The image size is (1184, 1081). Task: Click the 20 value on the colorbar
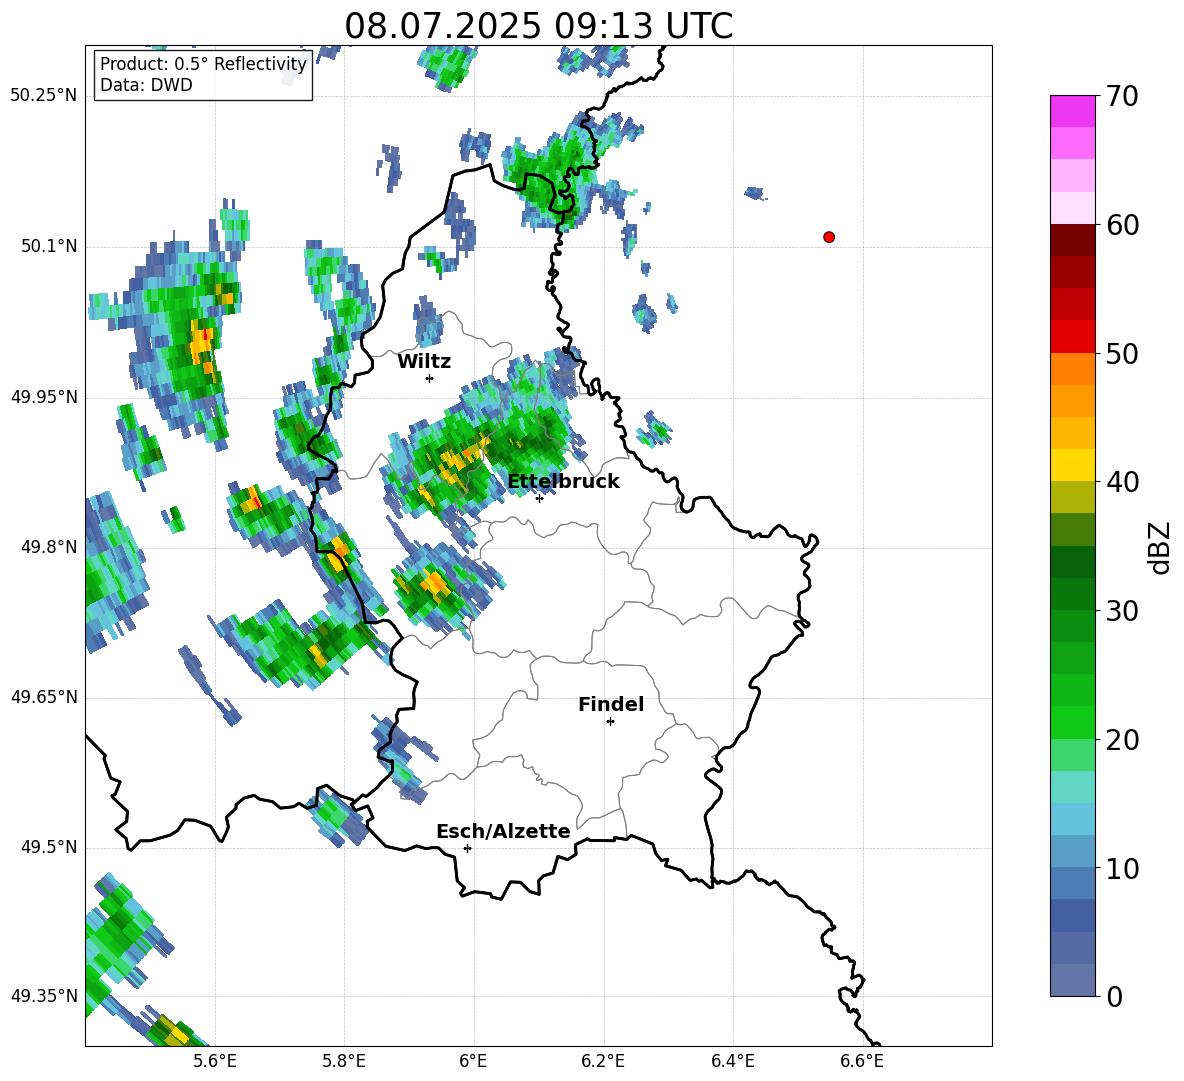click(x=1121, y=740)
